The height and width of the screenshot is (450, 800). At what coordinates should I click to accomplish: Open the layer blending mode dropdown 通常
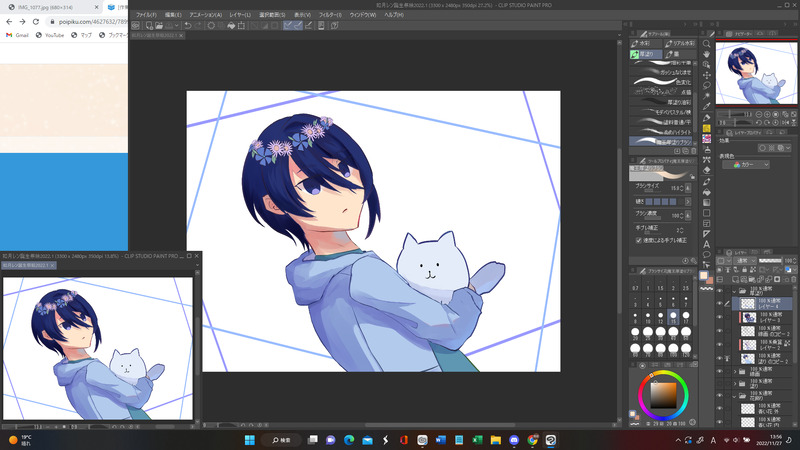click(x=745, y=261)
